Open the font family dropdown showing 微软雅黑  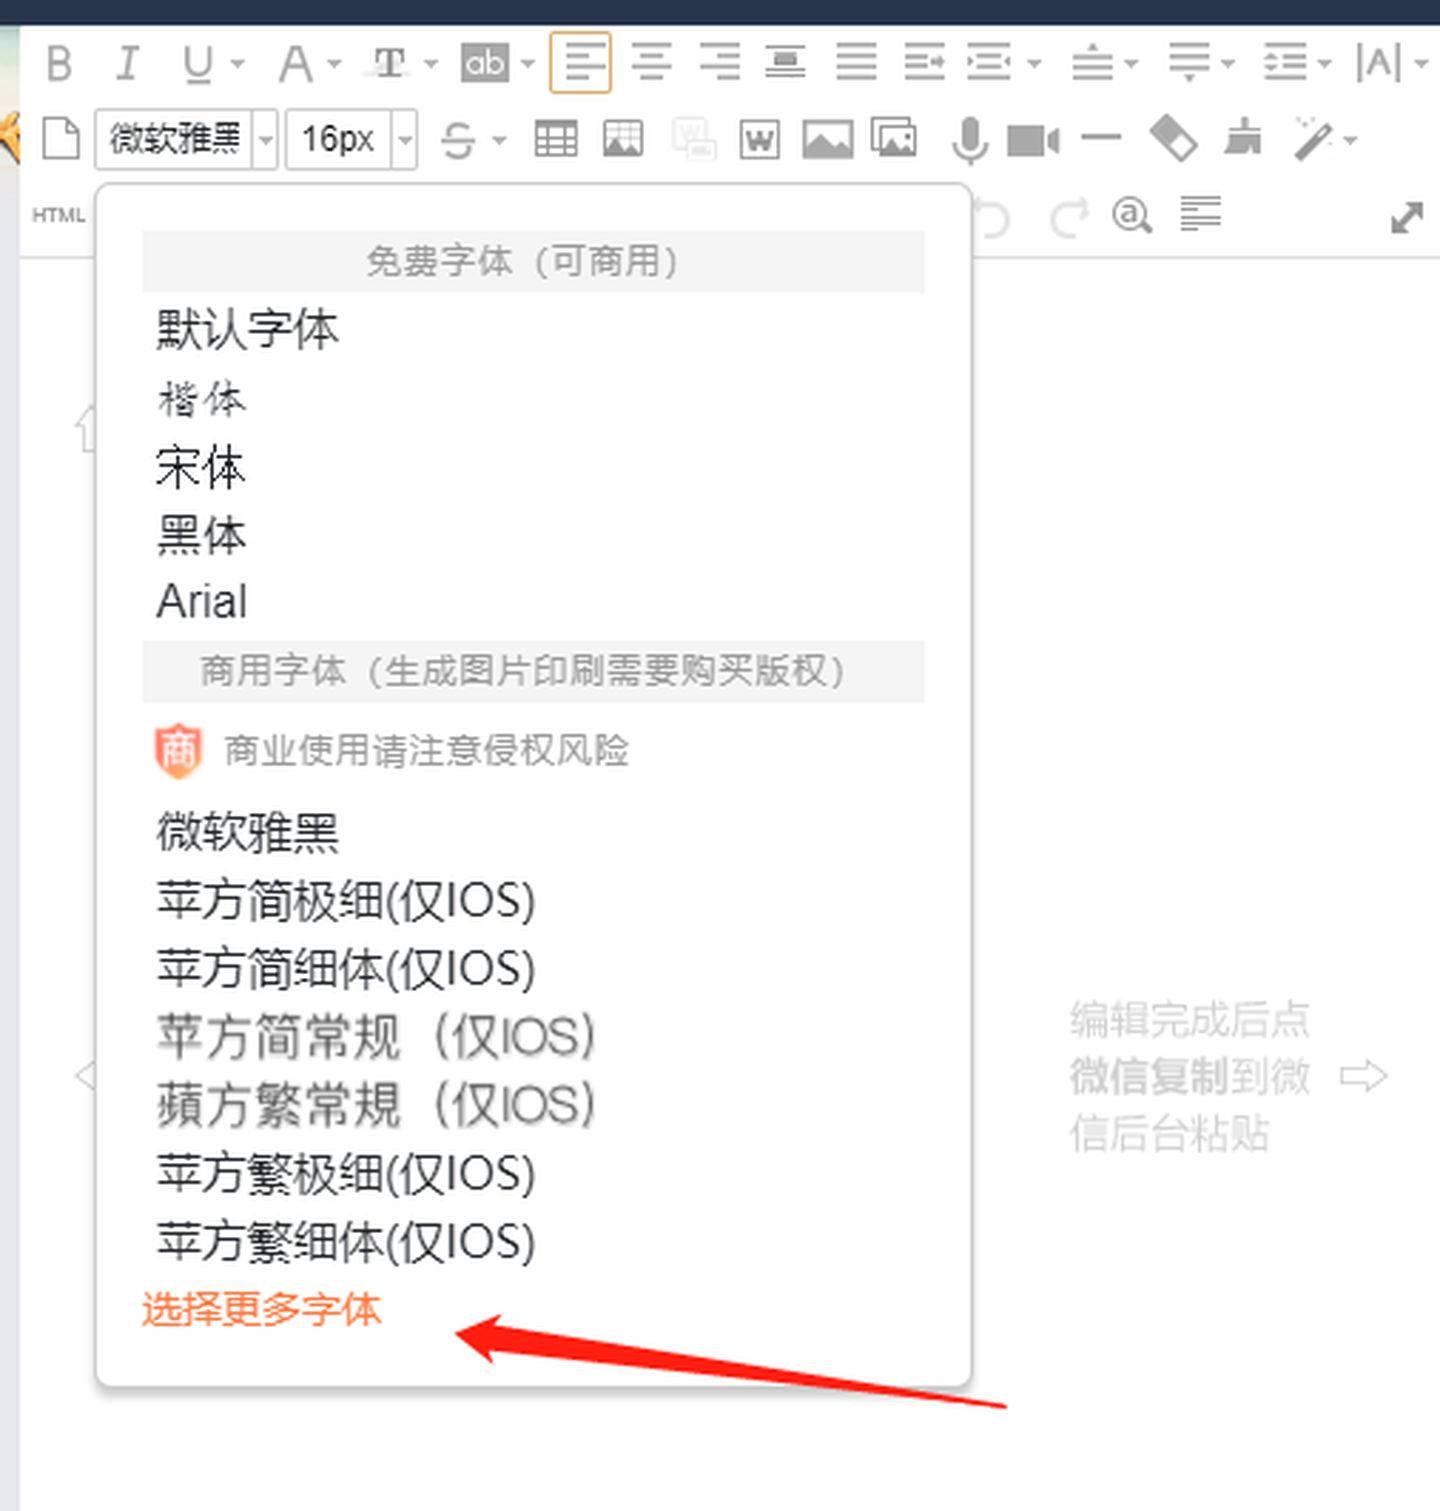pos(186,139)
